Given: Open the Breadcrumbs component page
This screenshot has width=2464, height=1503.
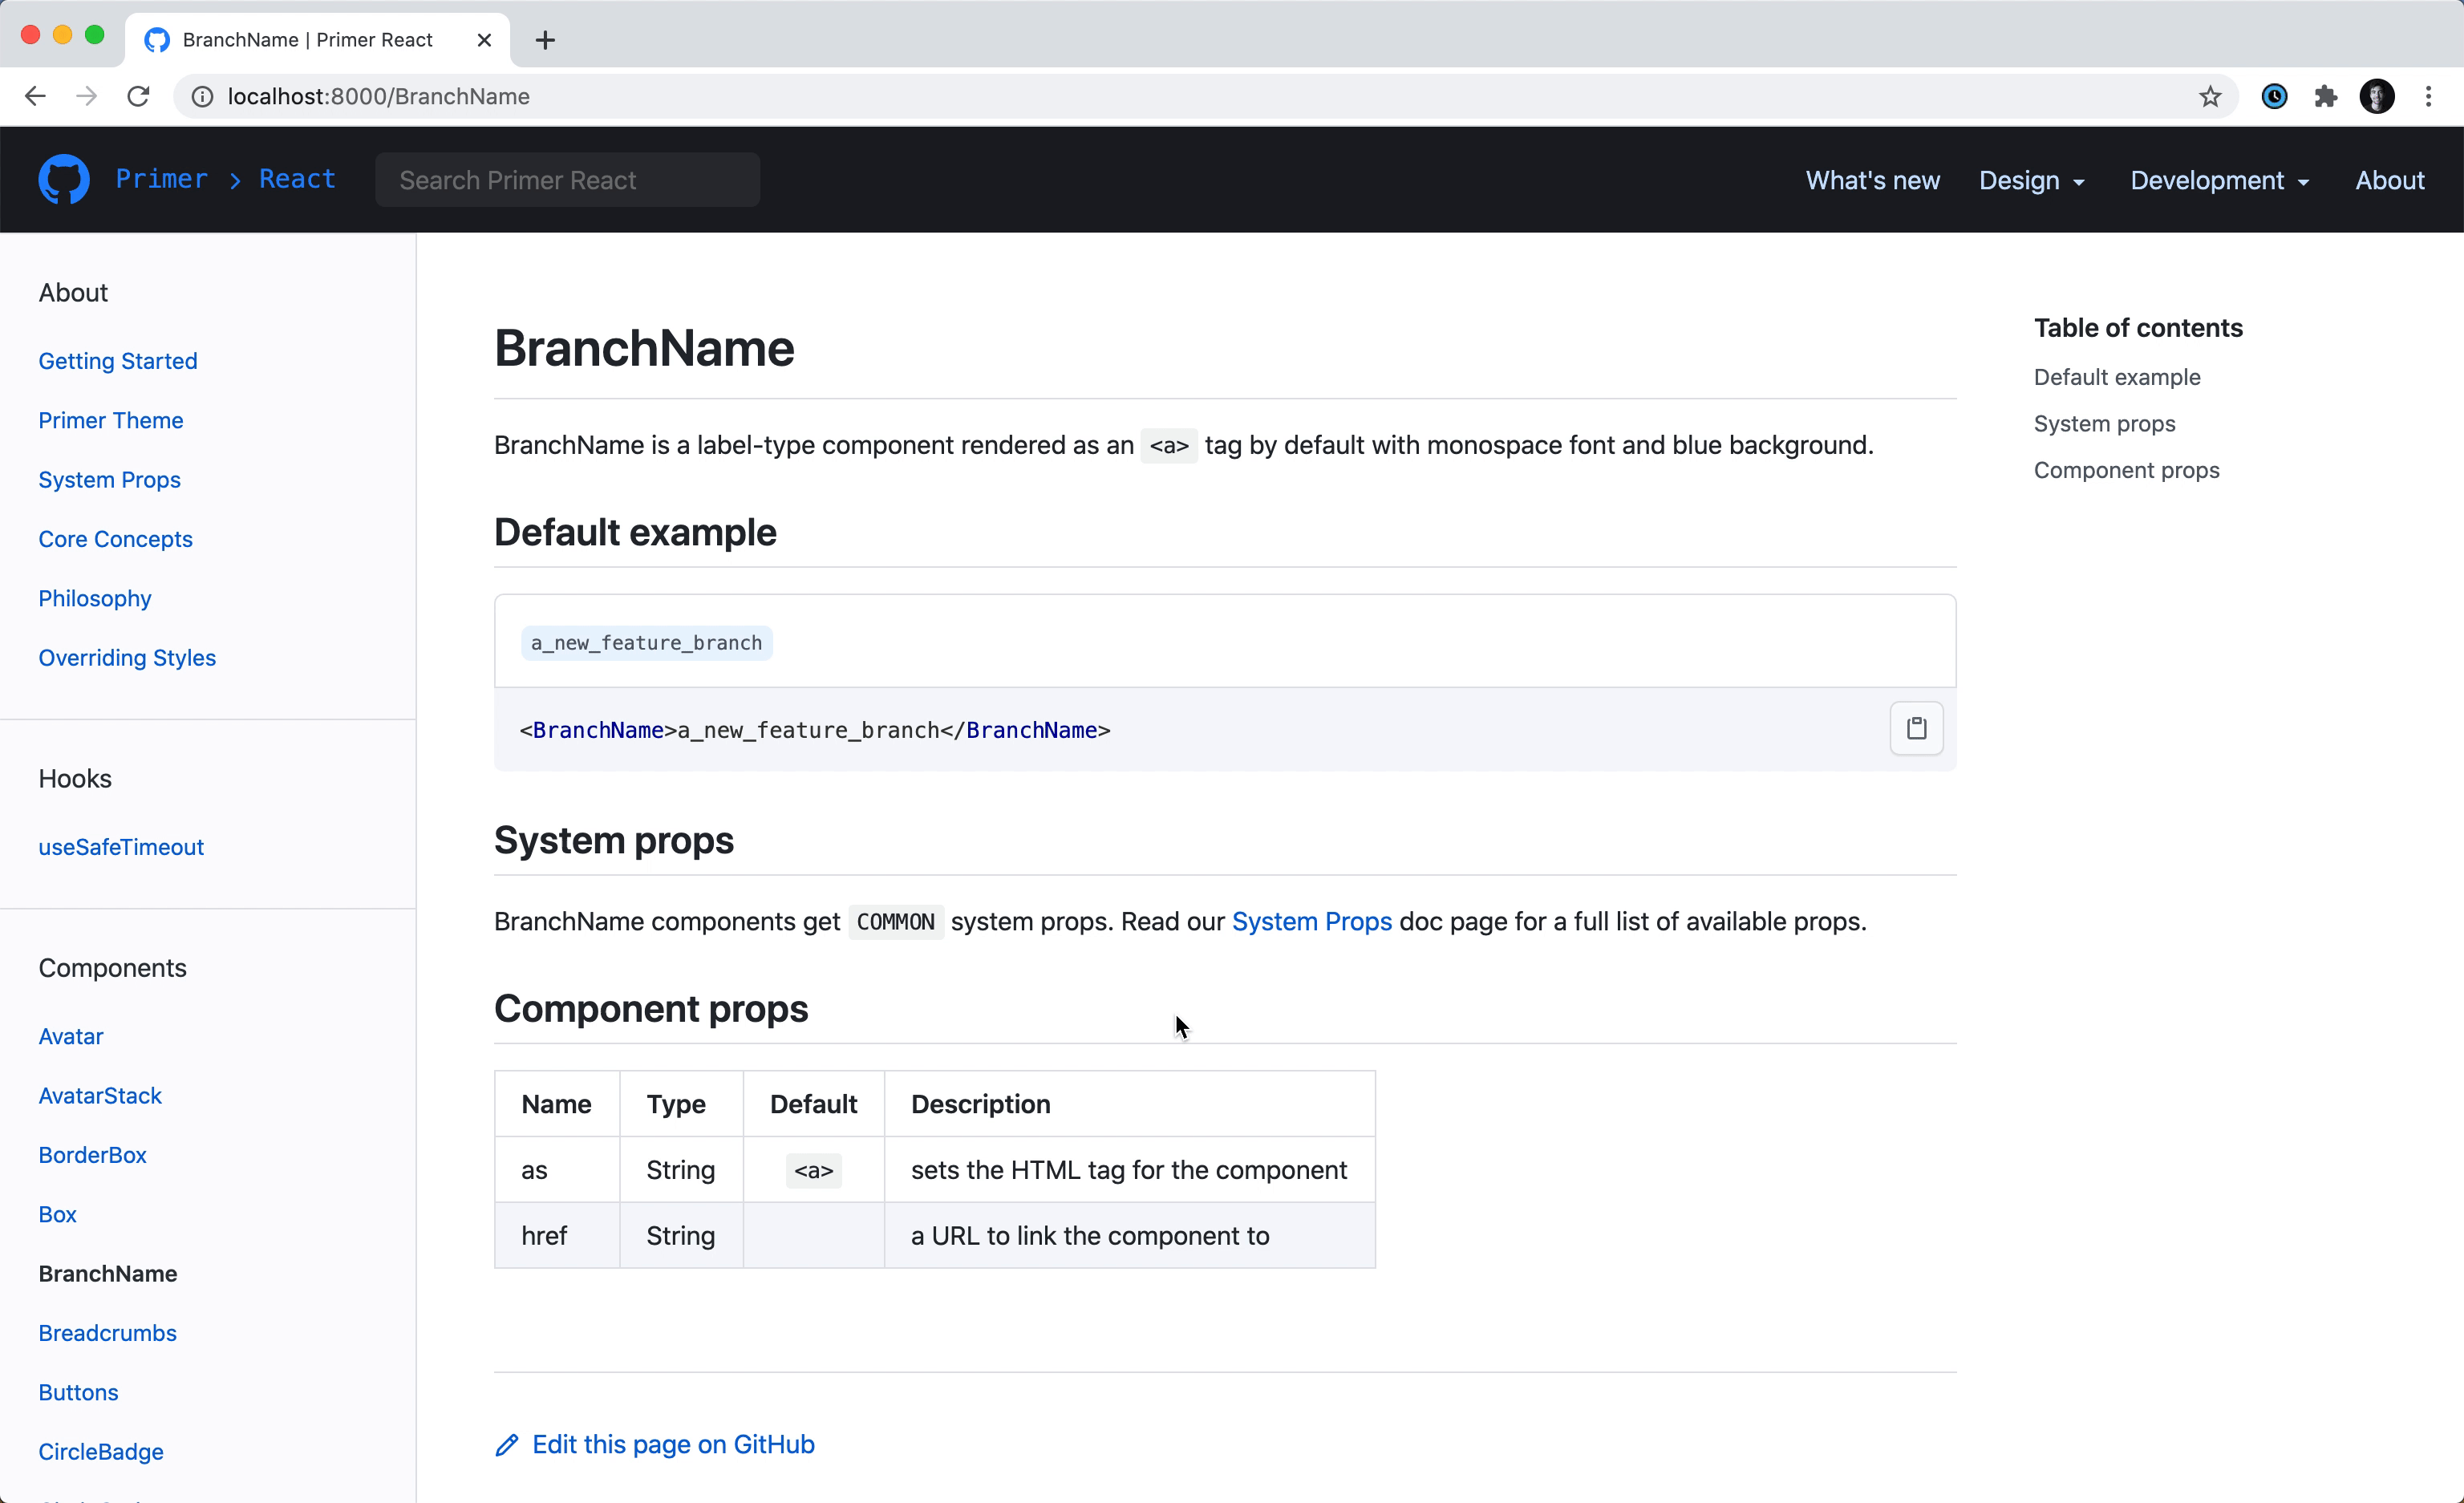Looking at the screenshot, I should click(x=108, y=1333).
